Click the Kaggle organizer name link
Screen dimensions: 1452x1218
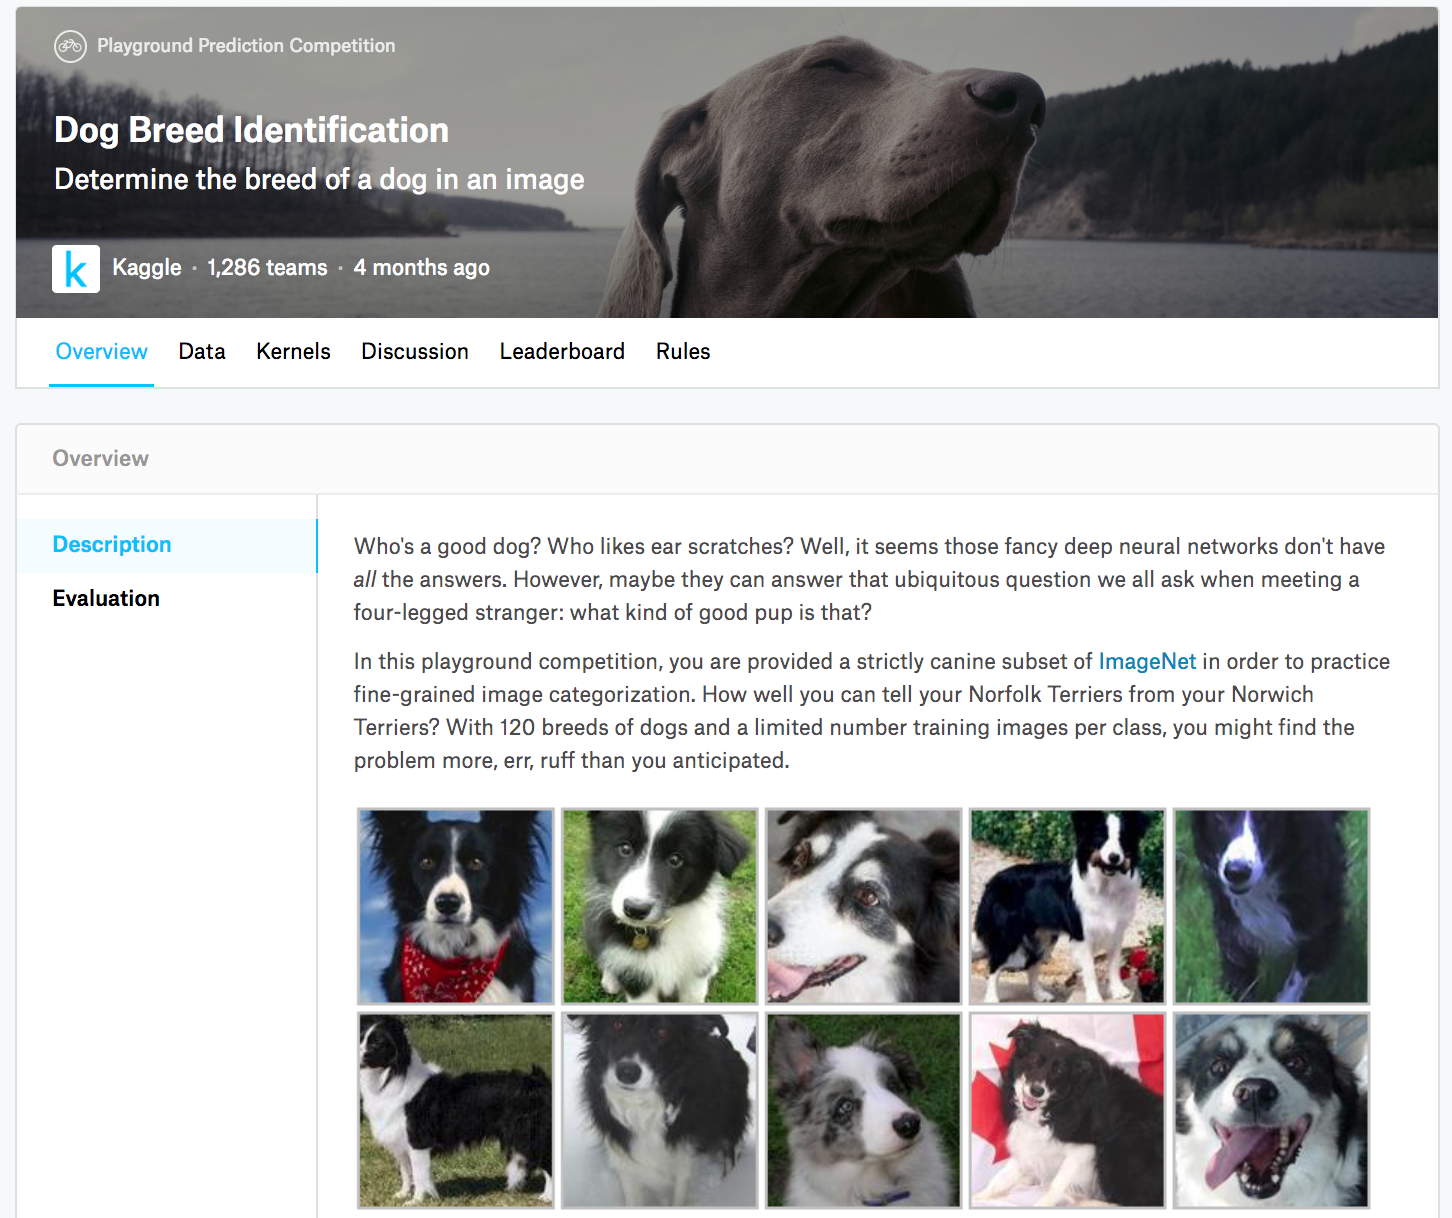[x=147, y=268]
